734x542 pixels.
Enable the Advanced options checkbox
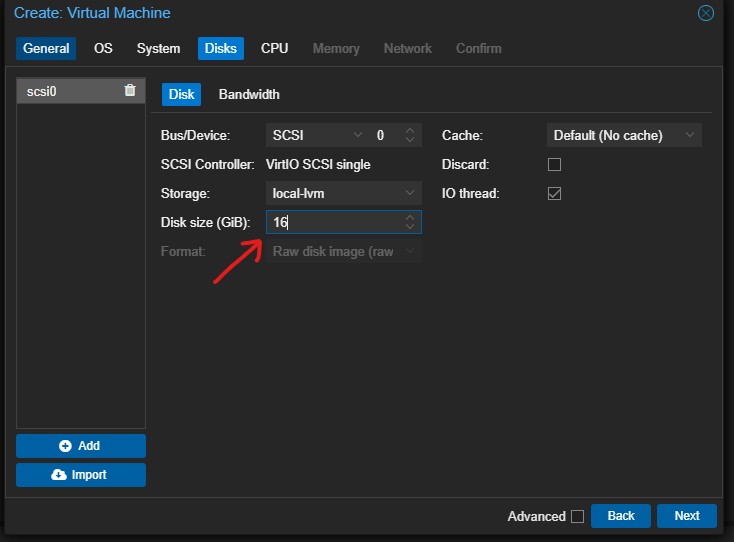(577, 516)
